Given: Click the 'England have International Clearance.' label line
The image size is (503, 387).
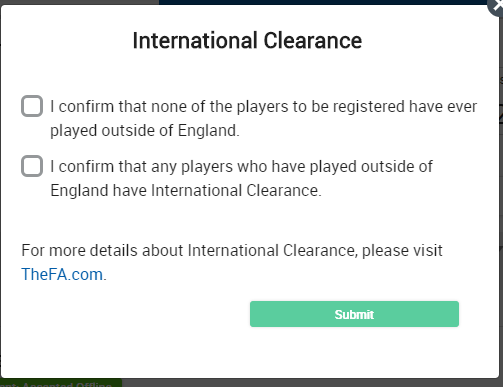Looking at the screenshot, I should point(186,191).
